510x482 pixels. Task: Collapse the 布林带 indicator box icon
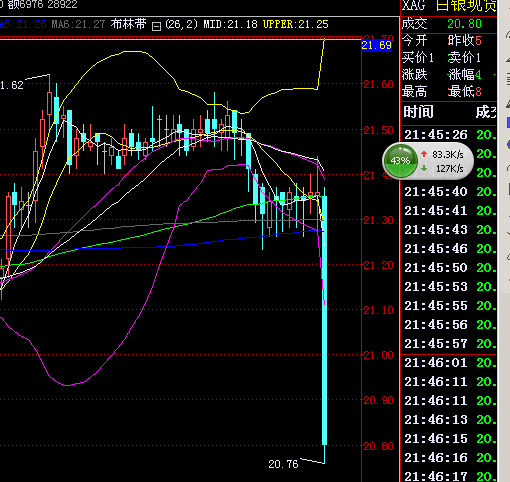click(156, 26)
